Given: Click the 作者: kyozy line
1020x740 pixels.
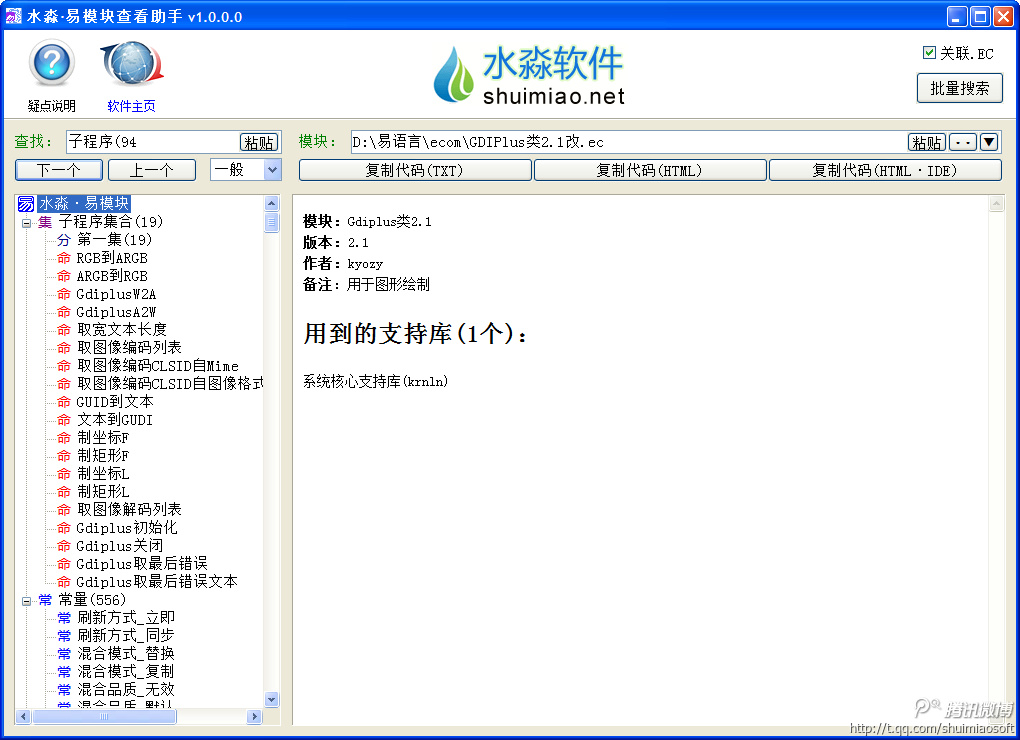Looking at the screenshot, I should click(343, 263).
